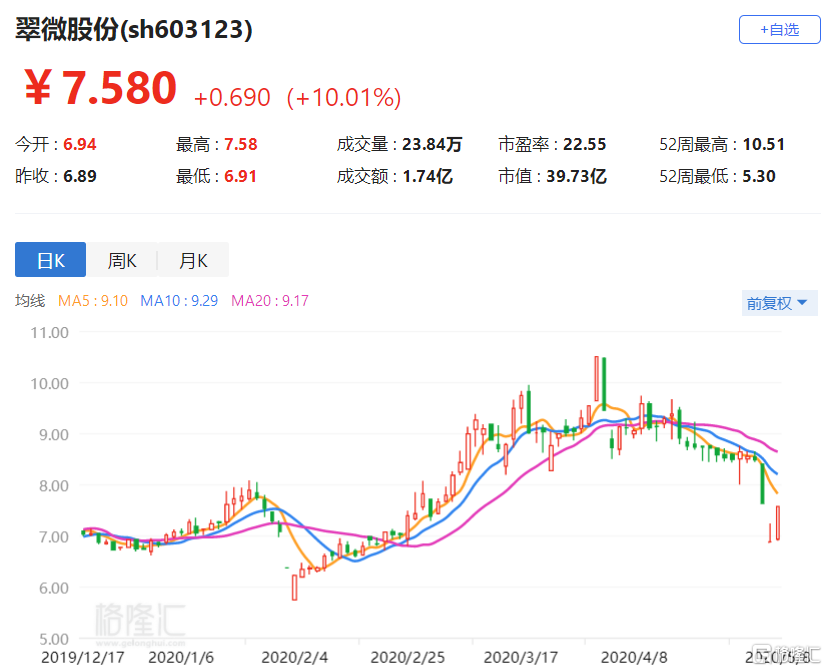The width and height of the screenshot is (827, 671).
Task: Click the MA10:9.29 moving average label
Action: (179, 301)
